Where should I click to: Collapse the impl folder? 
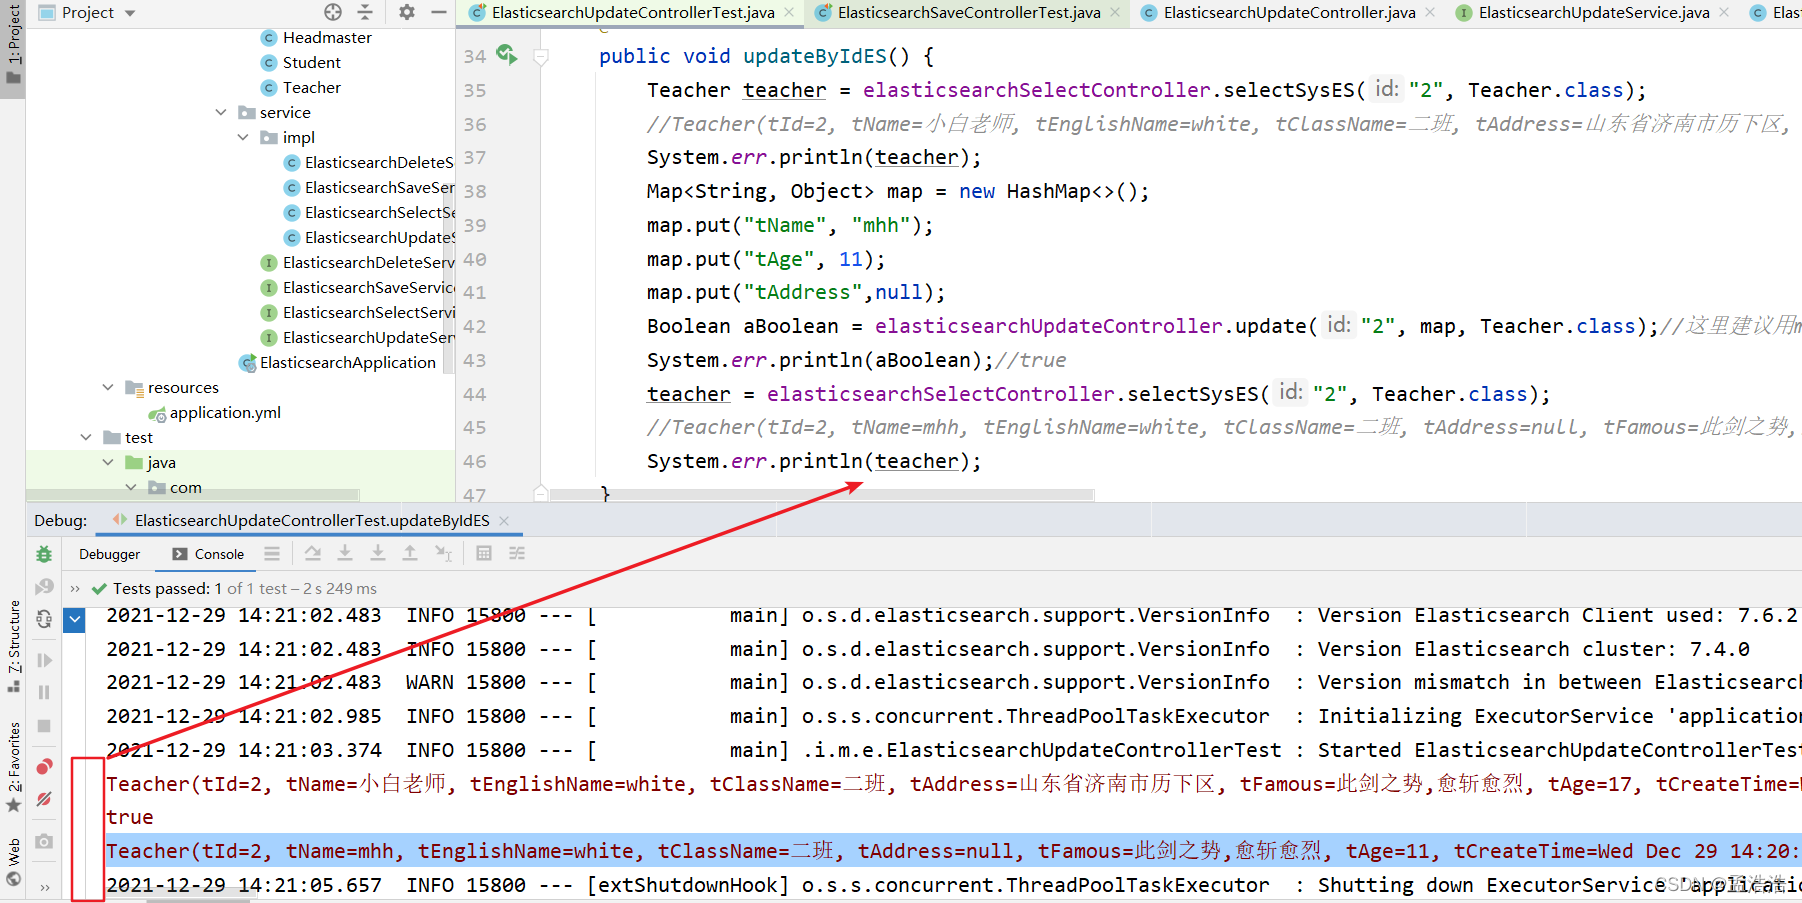[x=243, y=137]
